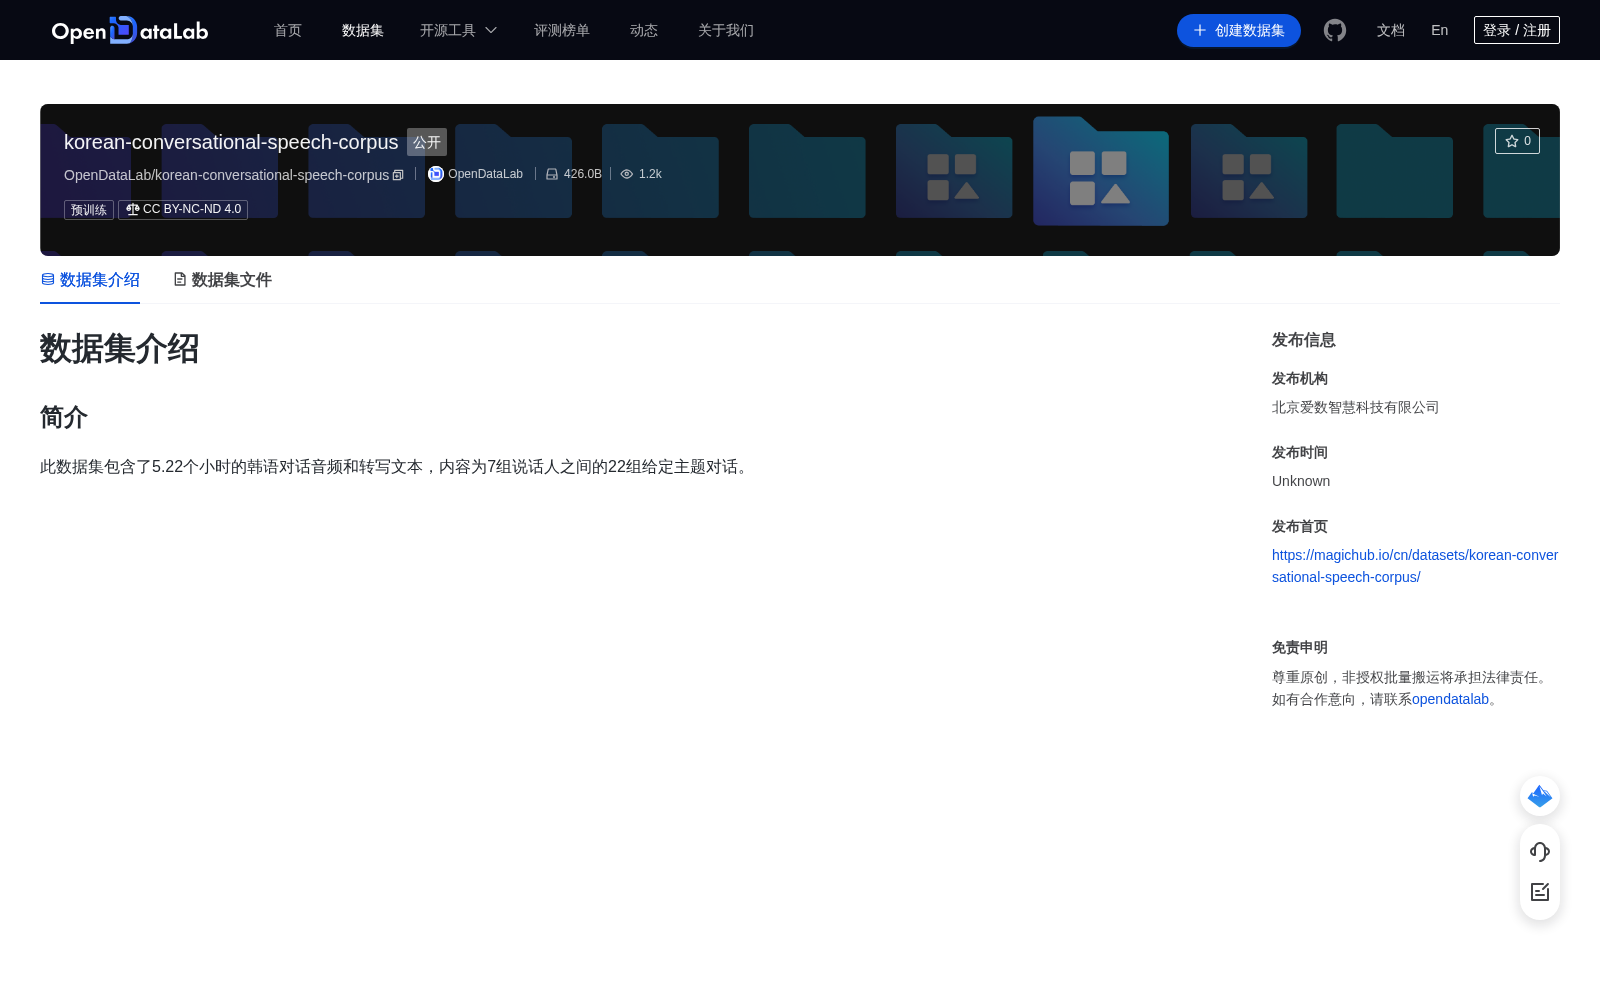Click the 1.2k view count
The image size is (1600, 1000).
(650, 174)
